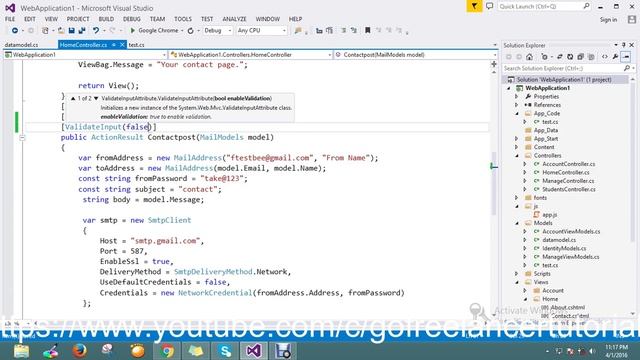Switch to the test.cs tab

point(136,45)
